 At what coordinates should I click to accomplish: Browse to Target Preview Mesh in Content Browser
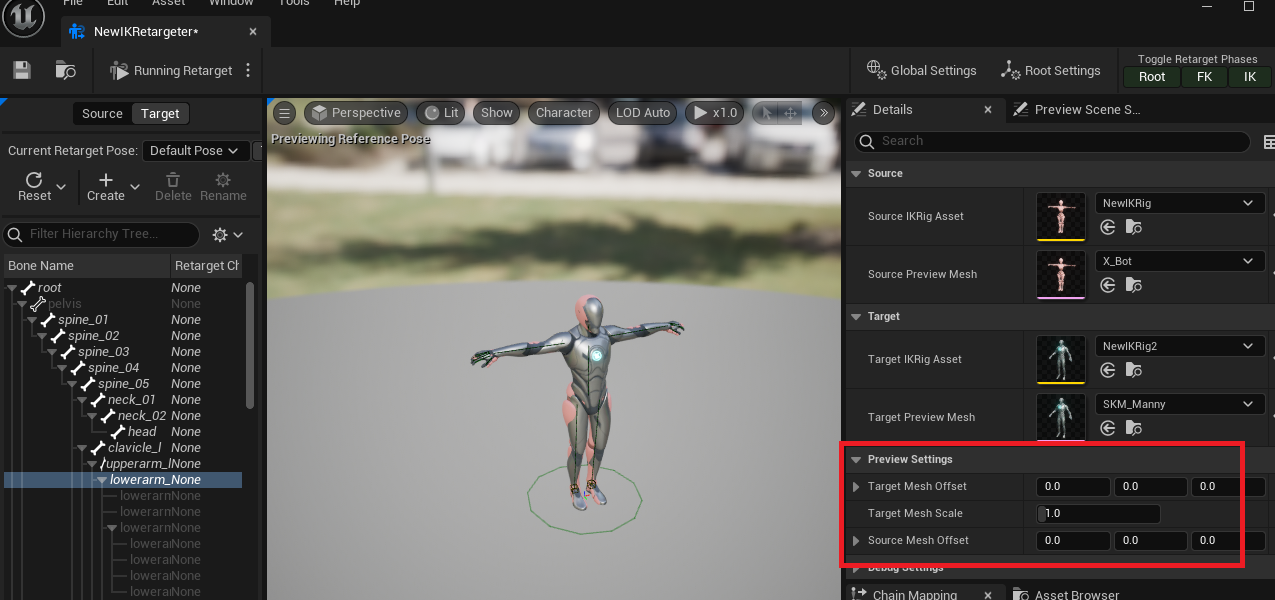coord(1133,429)
